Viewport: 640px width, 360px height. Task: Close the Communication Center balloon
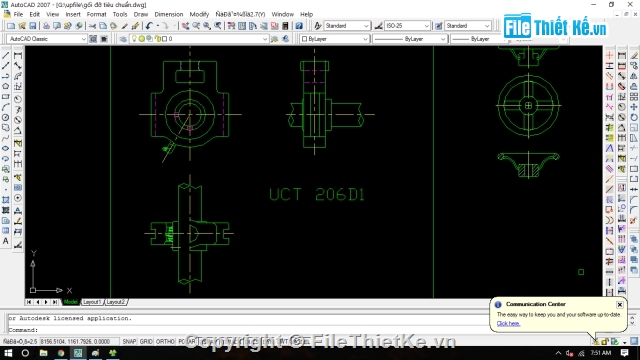(620, 304)
